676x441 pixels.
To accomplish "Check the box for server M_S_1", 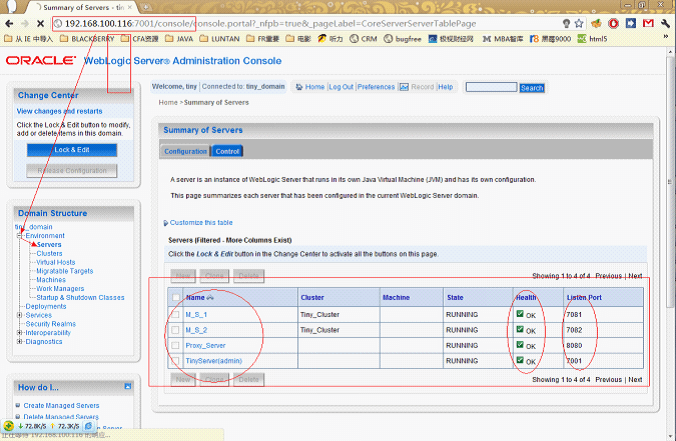I will point(175,315).
